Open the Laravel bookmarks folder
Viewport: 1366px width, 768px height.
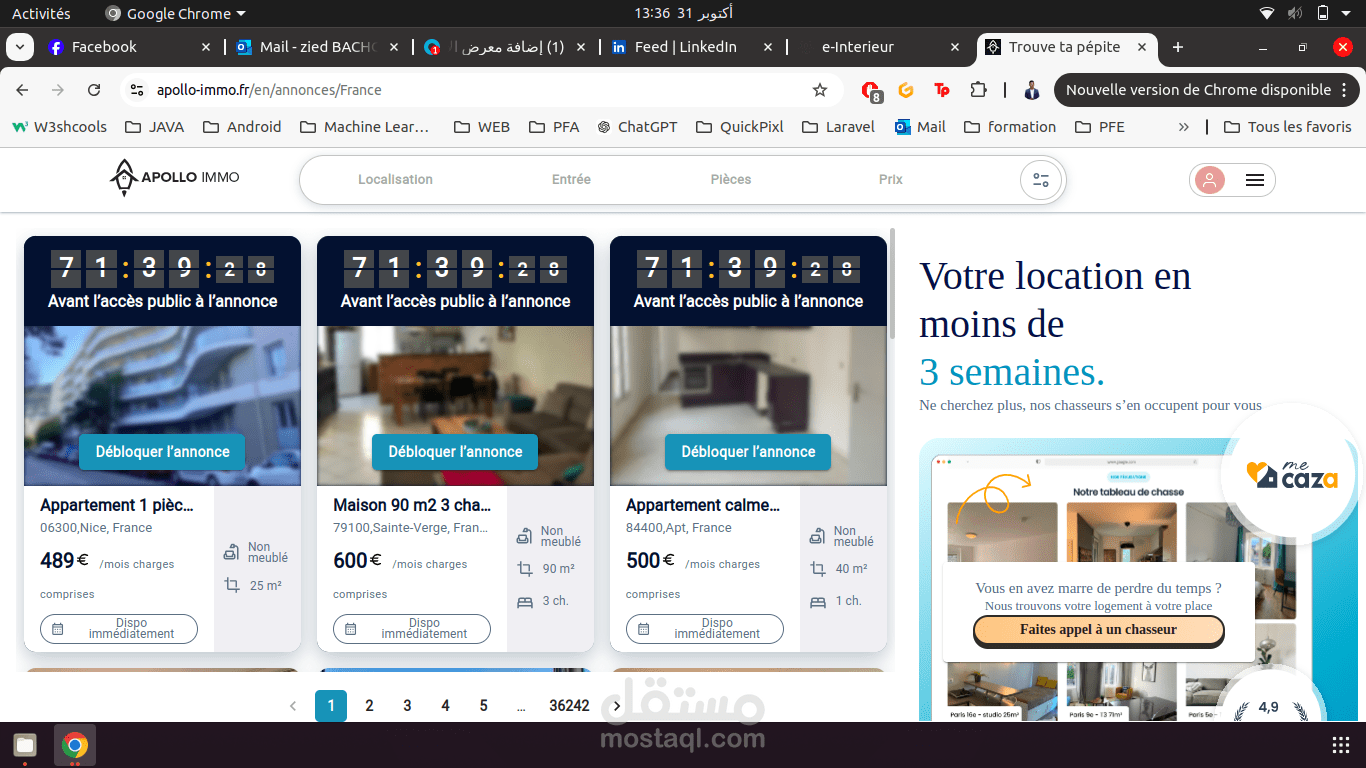click(838, 127)
